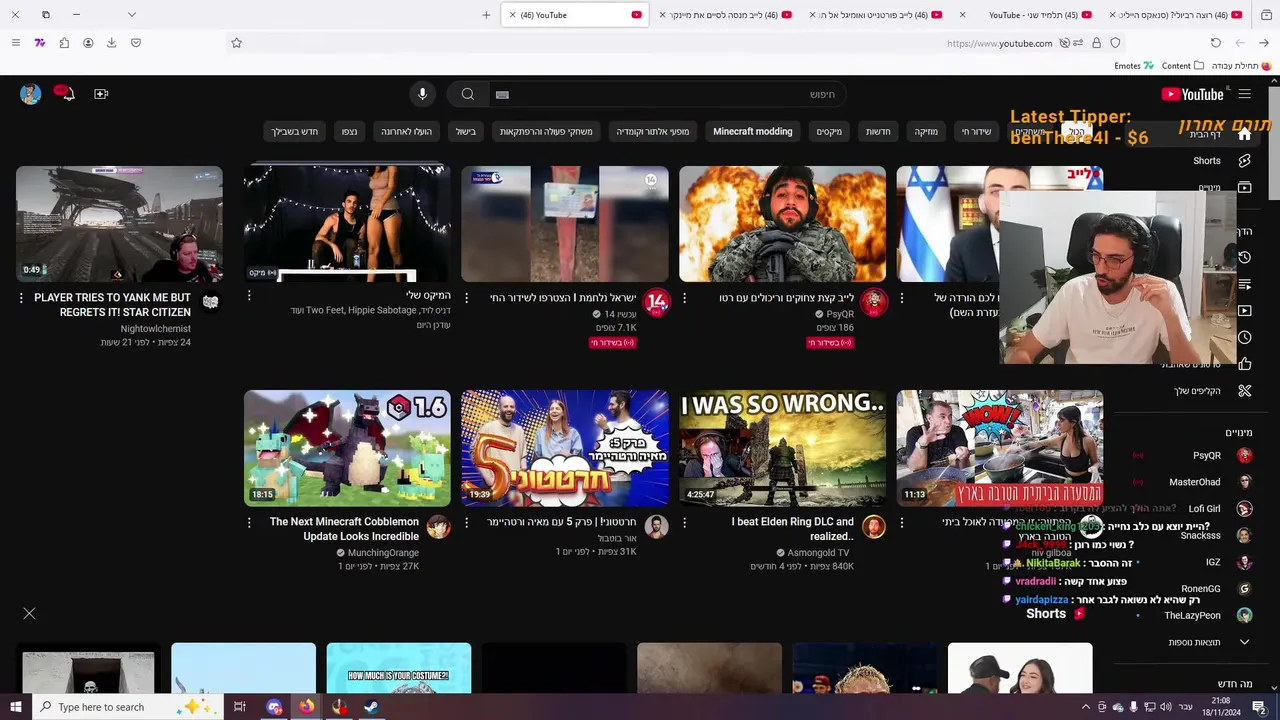
Task: Start voice search with the microphone icon
Action: pyautogui.click(x=422, y=94)
